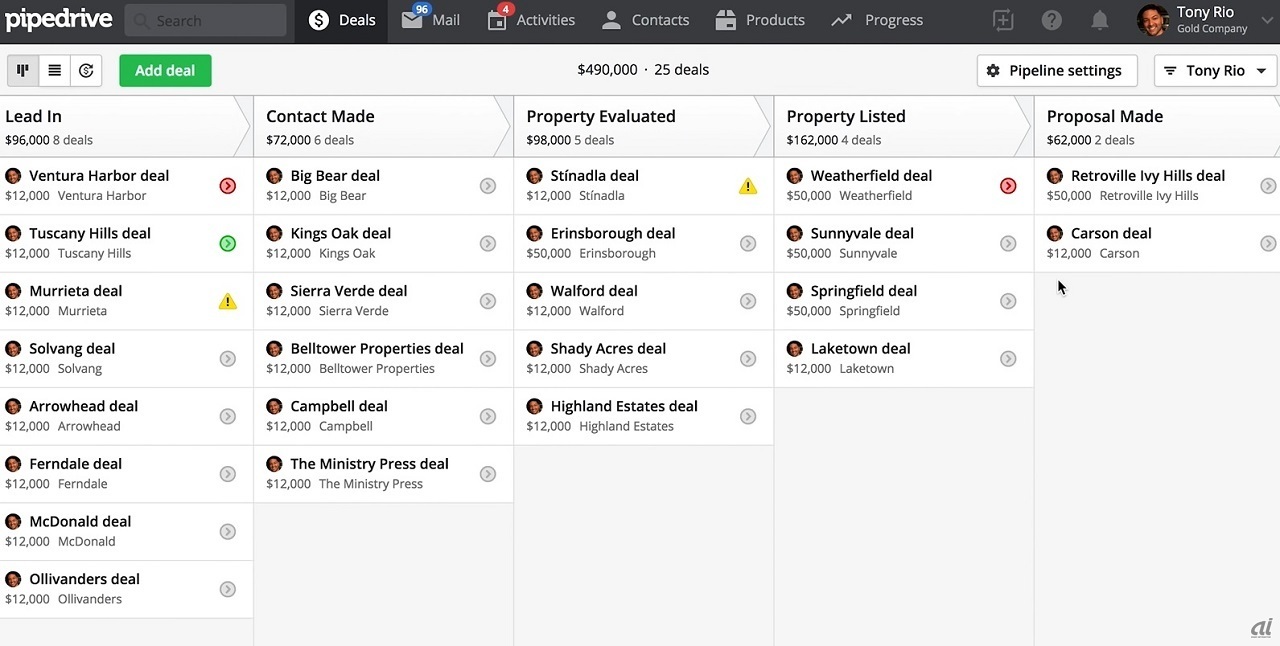Click the green activity icon on Tuscany Hills deal
This screenshot has height=646, width=1280.
click(228, 243)
